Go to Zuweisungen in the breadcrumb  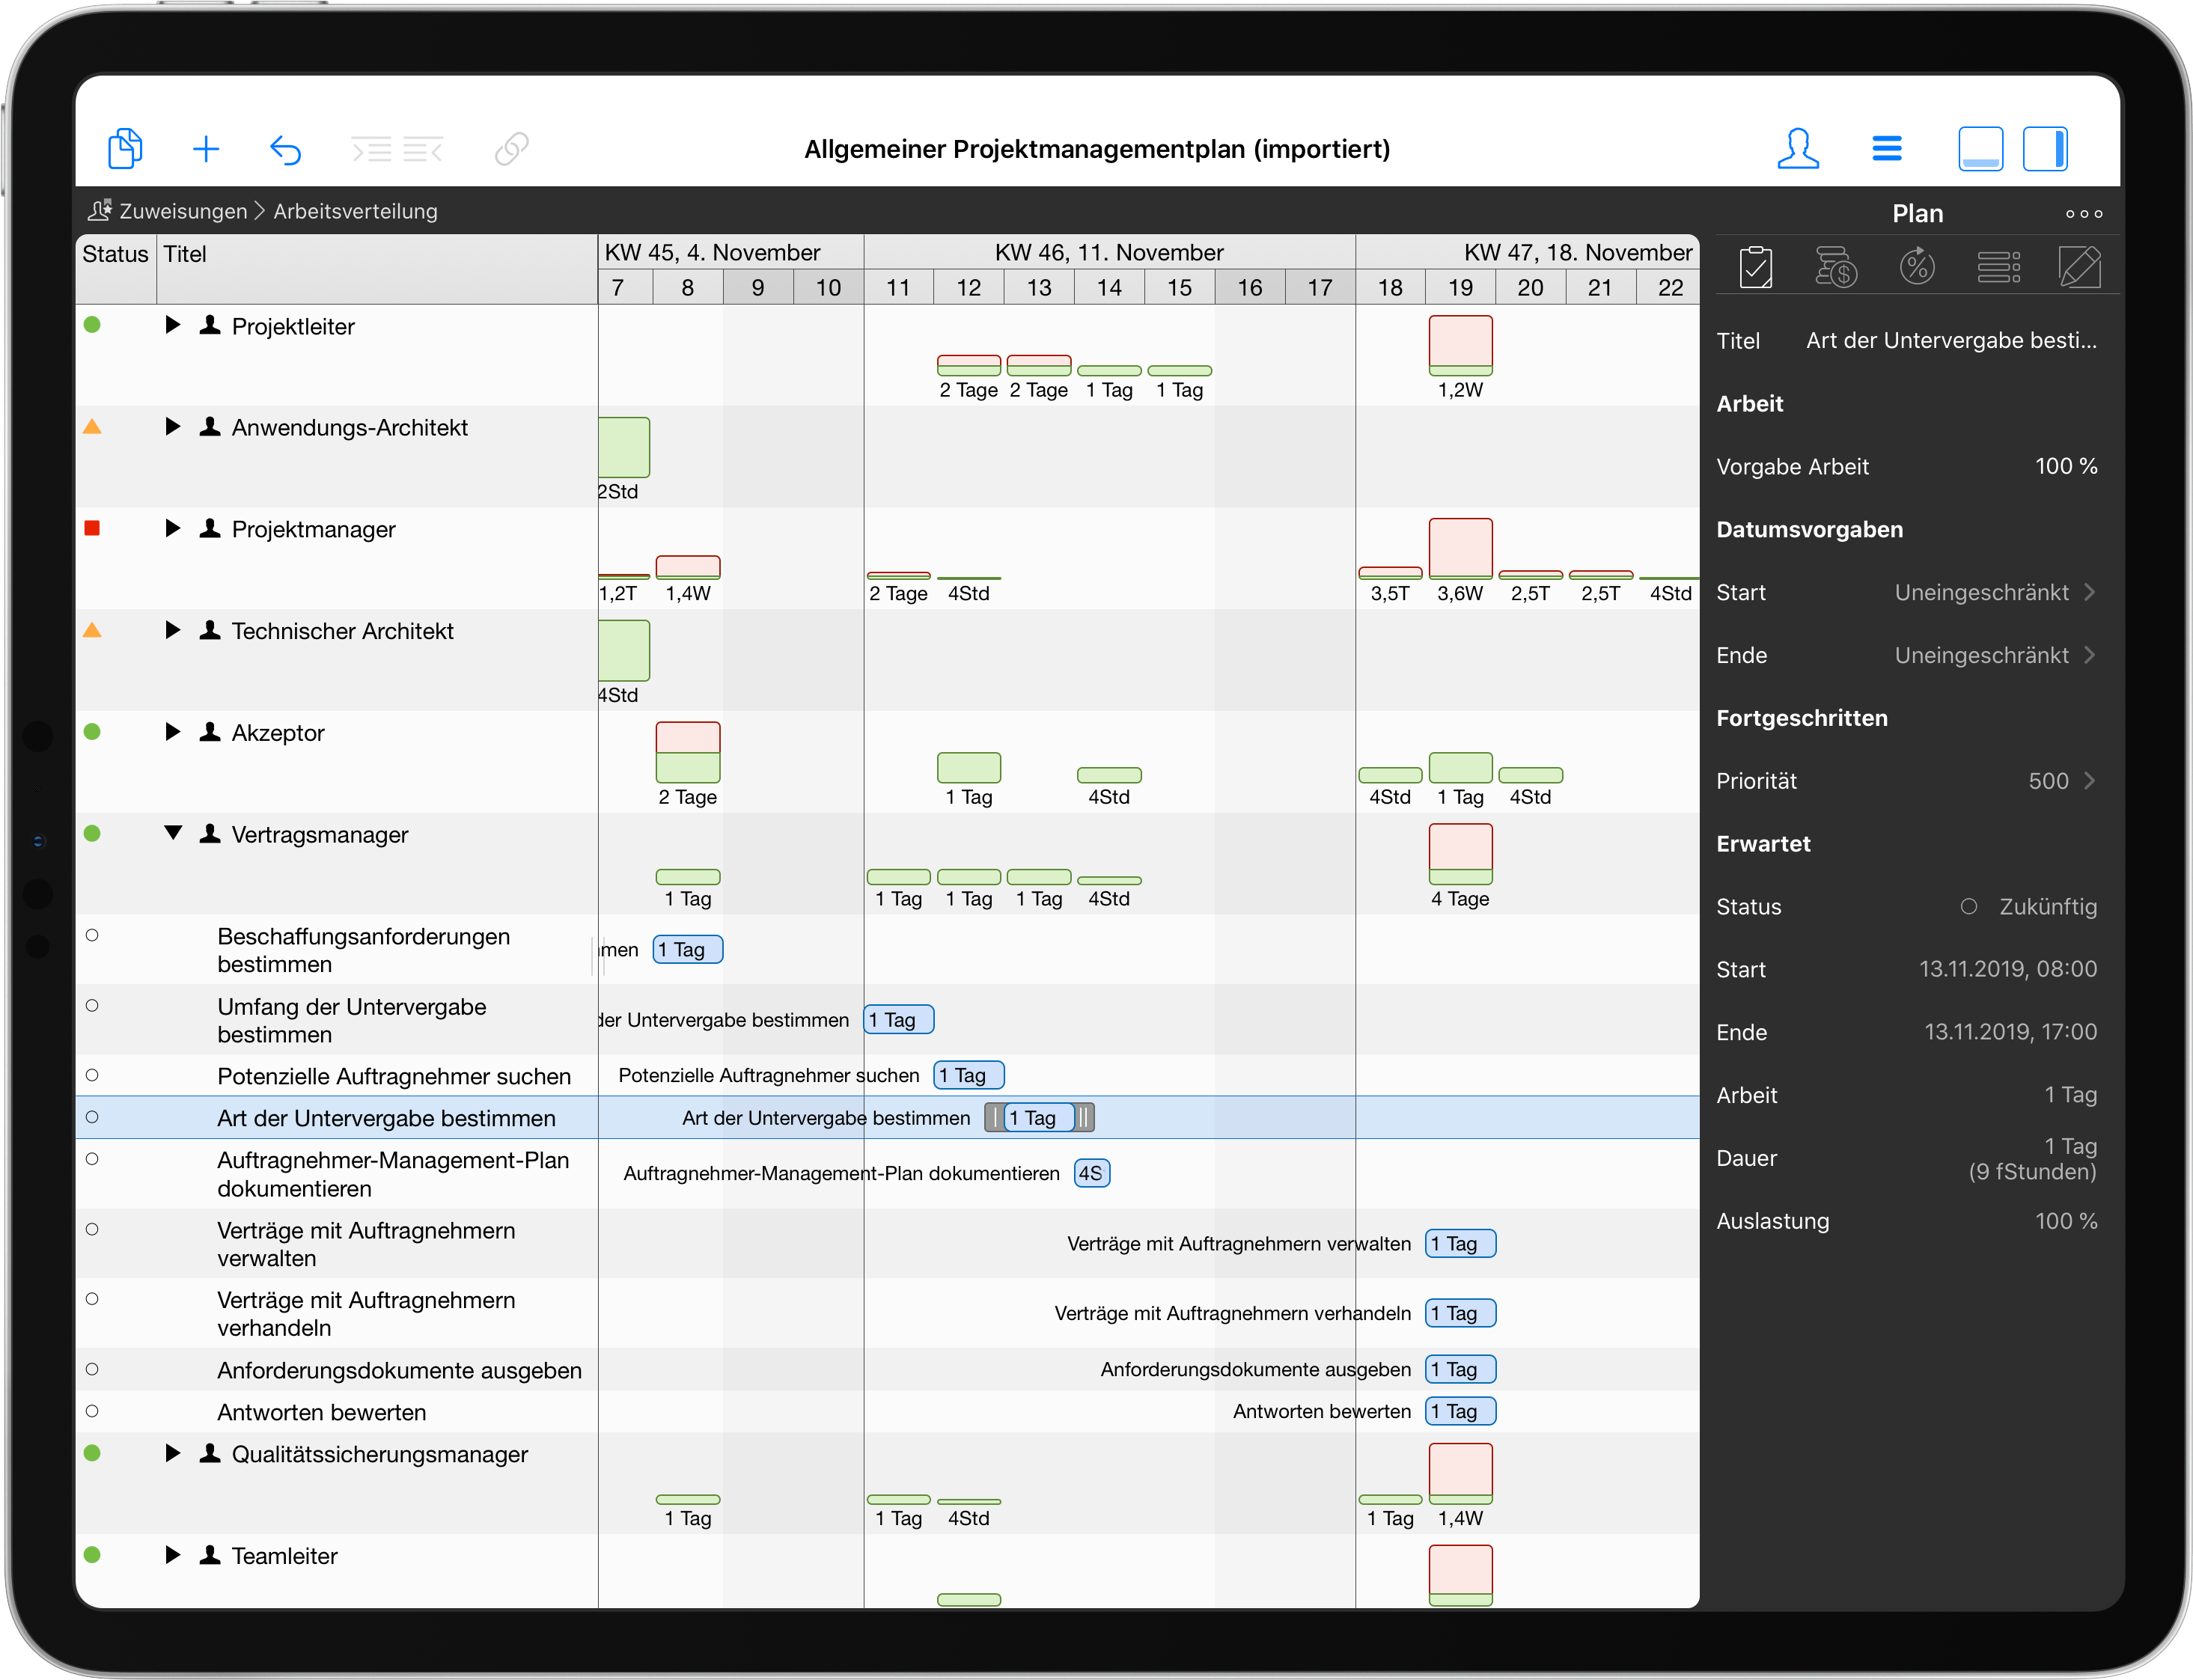182,210
